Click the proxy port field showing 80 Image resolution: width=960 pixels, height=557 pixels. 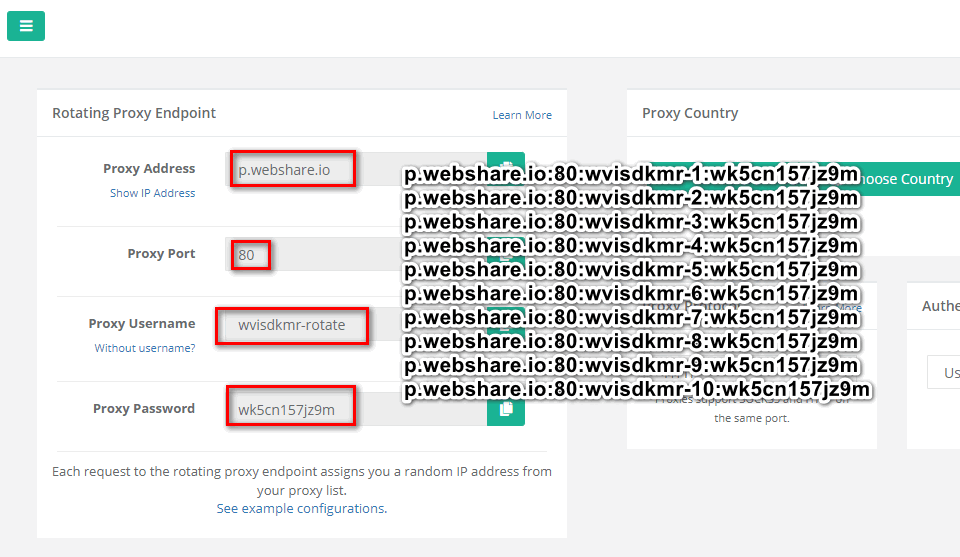coord(356,255)
